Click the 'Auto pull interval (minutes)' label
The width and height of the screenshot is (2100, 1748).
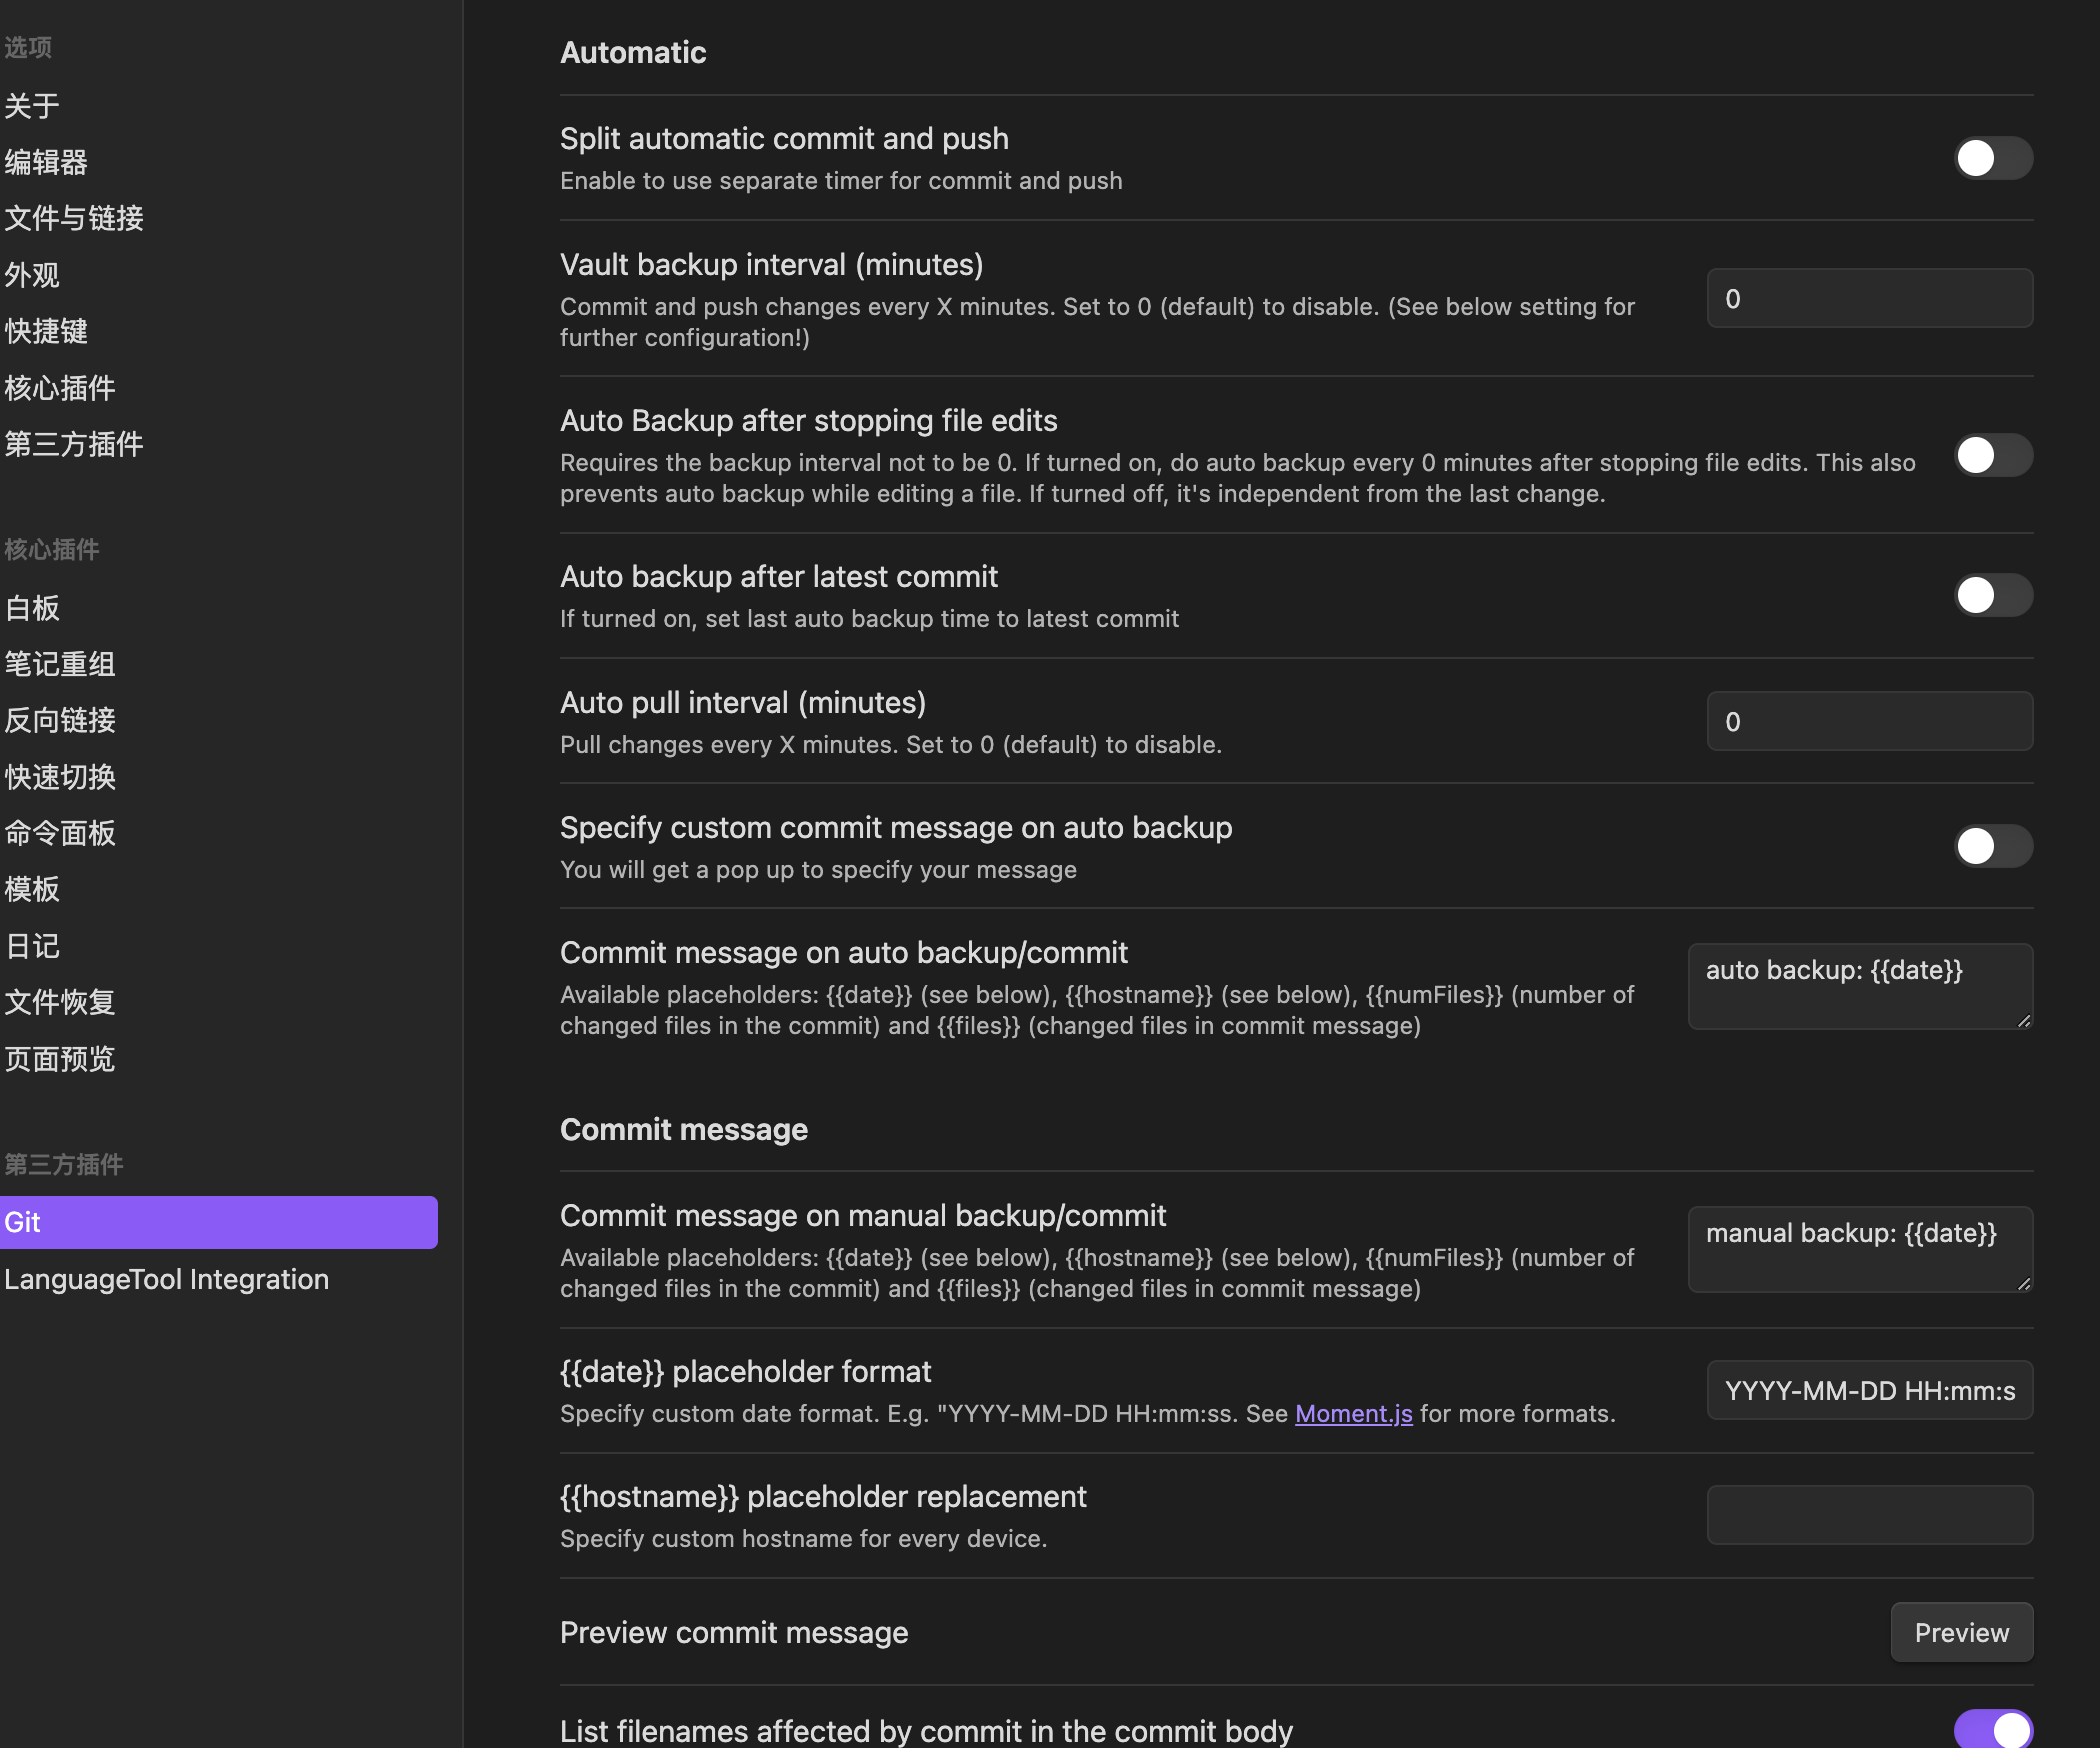point(743,702)
